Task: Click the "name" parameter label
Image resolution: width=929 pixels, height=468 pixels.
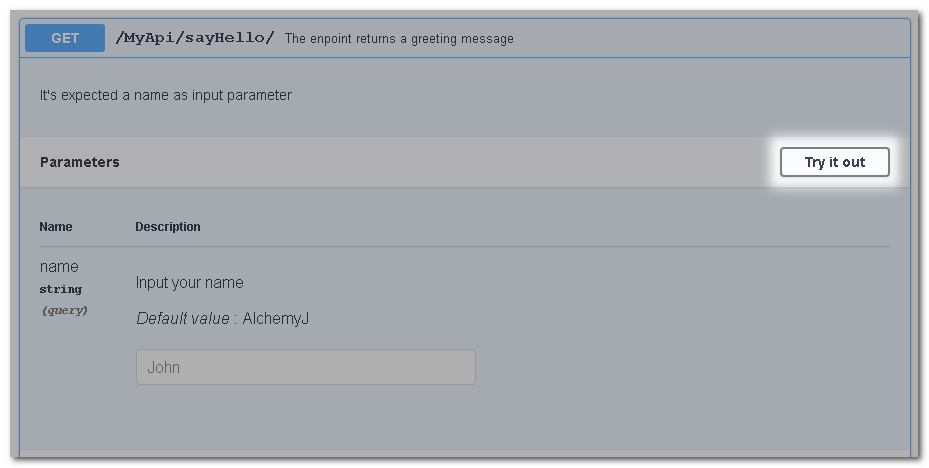Action: [x=59, y=267]
